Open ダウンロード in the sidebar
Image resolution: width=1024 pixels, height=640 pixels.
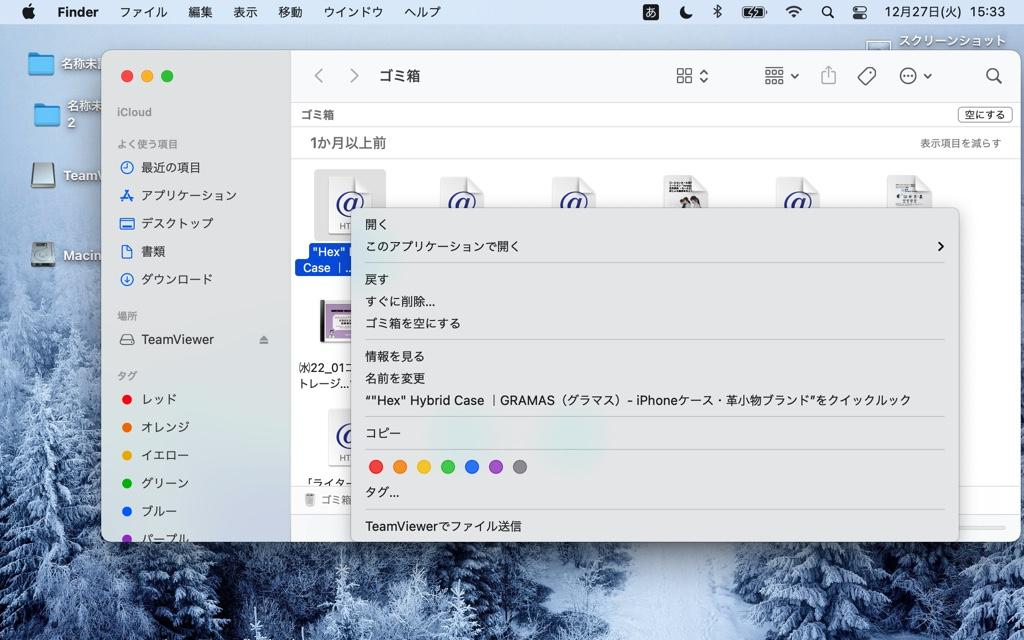[x=176, y=279]
